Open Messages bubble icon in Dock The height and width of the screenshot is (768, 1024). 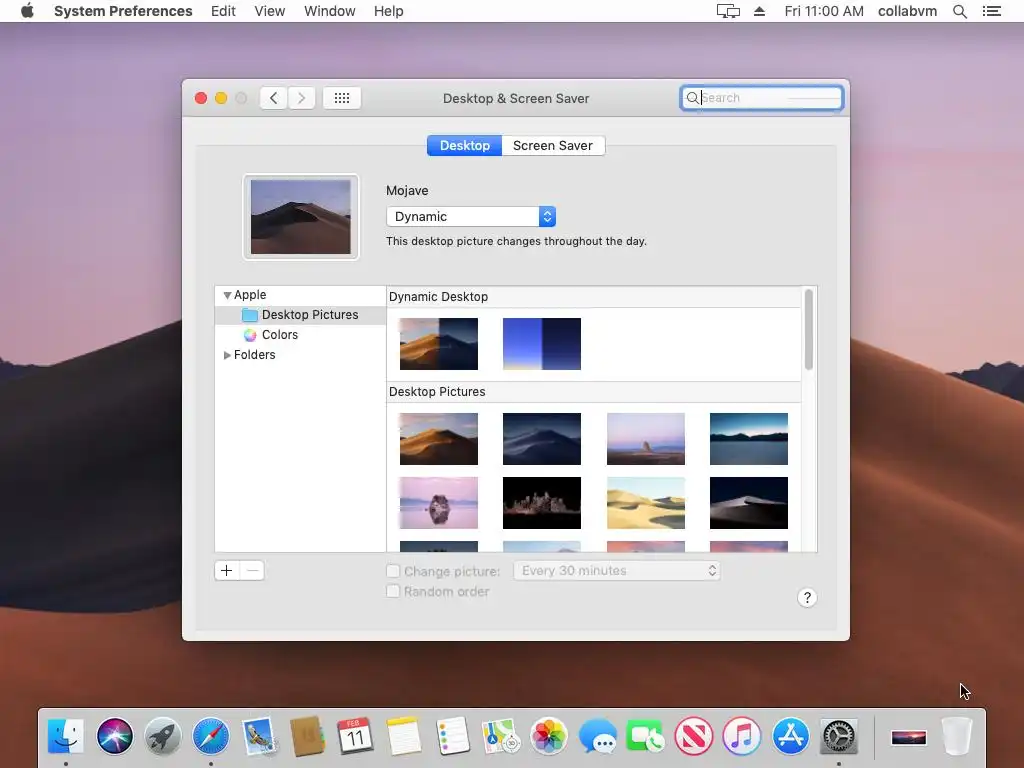click(x=597, y=736)
